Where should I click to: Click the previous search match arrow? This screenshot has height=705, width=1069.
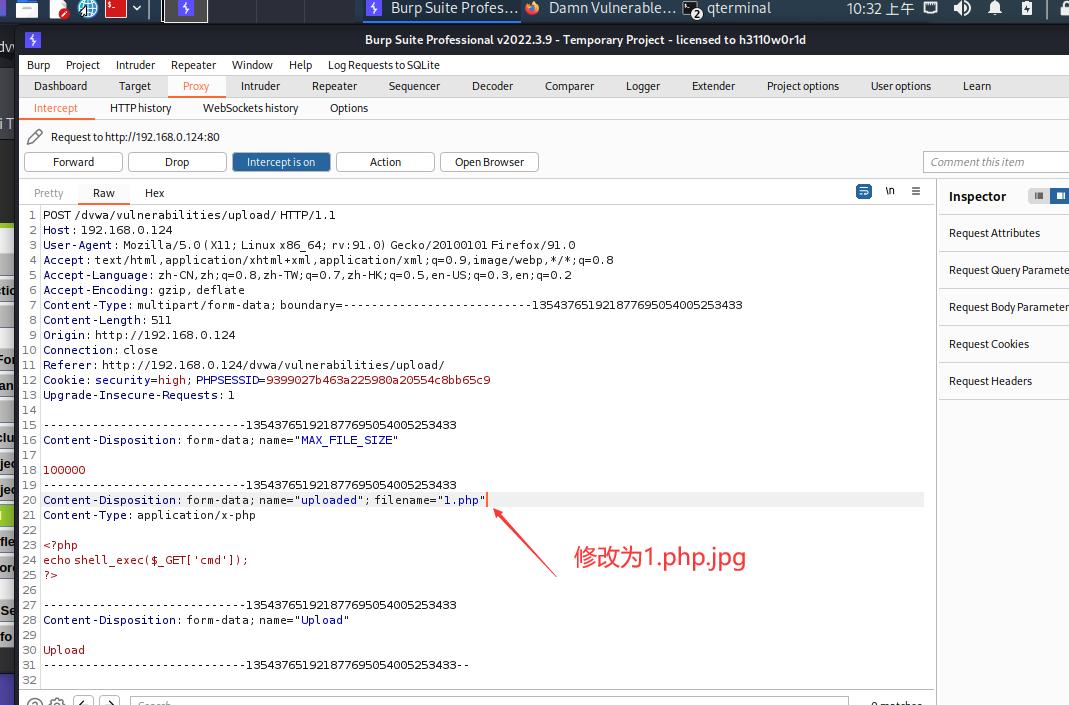coord(84,702)
